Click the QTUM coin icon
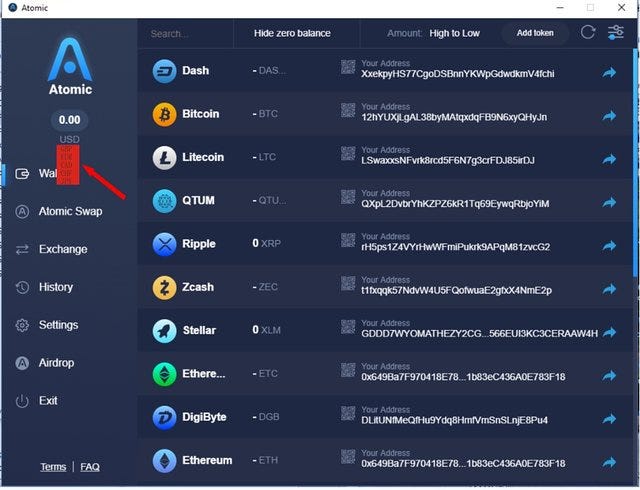Viewport: 640px width, 490px height. coord(164,201)
